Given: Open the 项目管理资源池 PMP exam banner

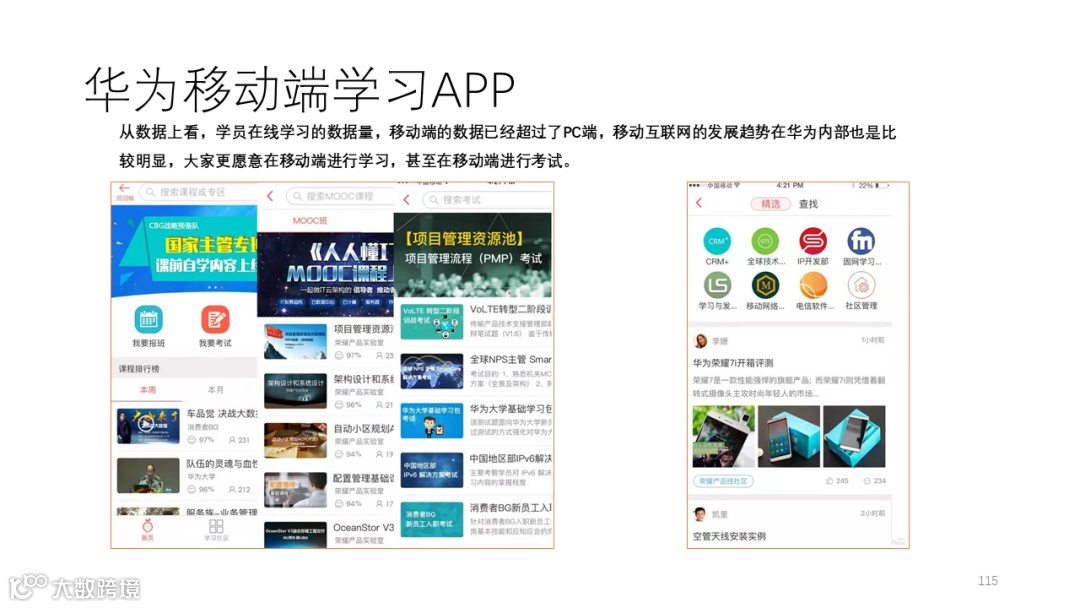Looking at the screenshot, I should (x=472, y=255).
